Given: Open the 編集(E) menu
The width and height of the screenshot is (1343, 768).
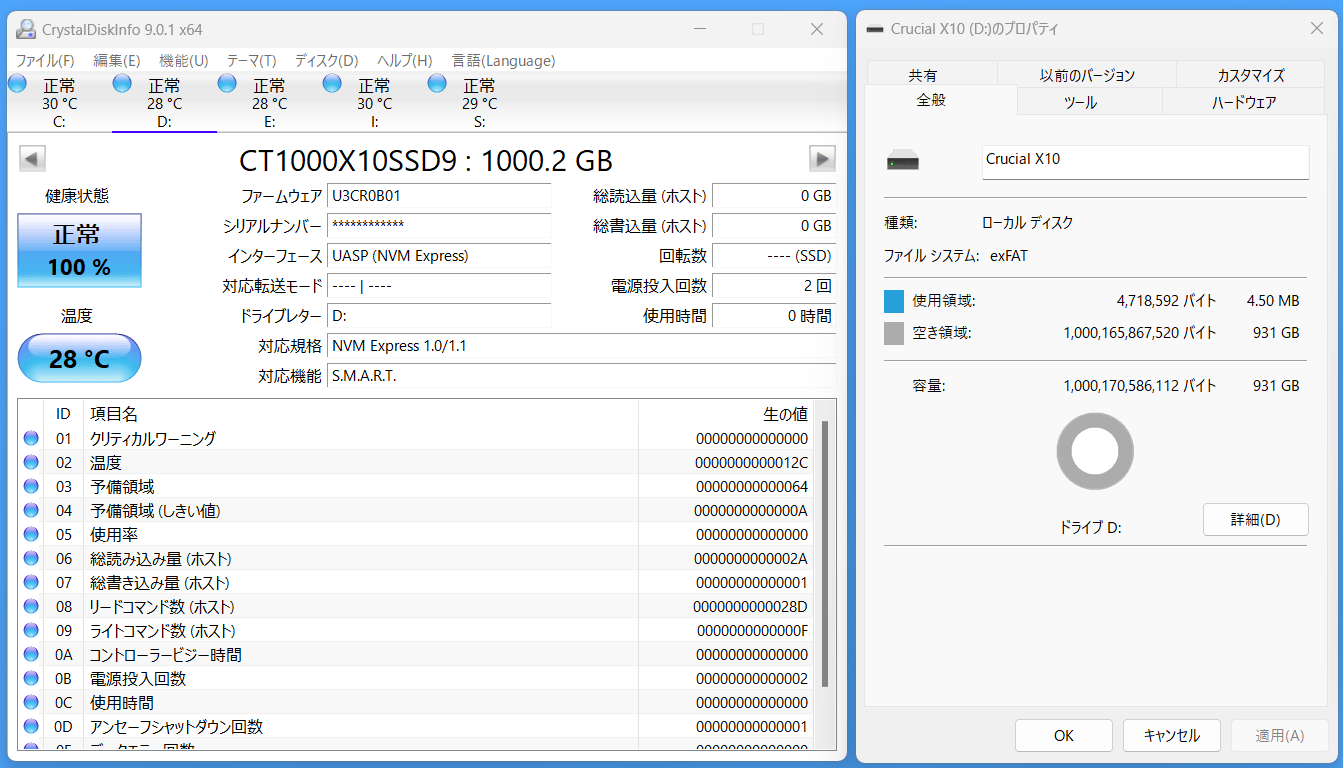Looking at the screenshot, I should pyautogui.click(x=117, y=61).
